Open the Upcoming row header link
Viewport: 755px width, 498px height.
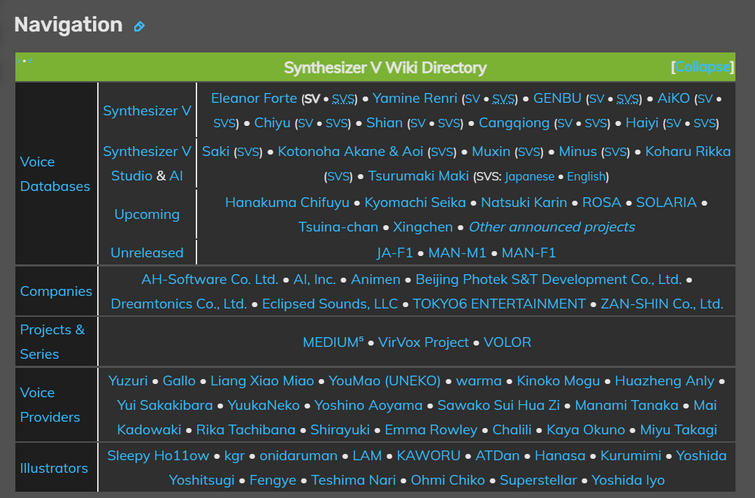pyautogui.click(x=147, y=214)
